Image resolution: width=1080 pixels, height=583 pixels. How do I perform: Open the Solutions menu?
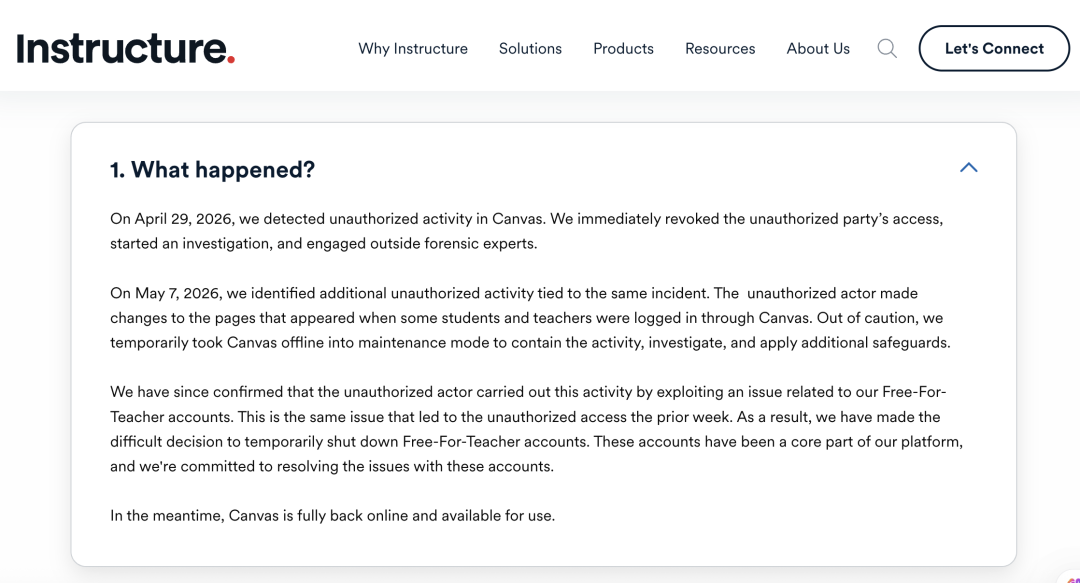tap(530, 48)
